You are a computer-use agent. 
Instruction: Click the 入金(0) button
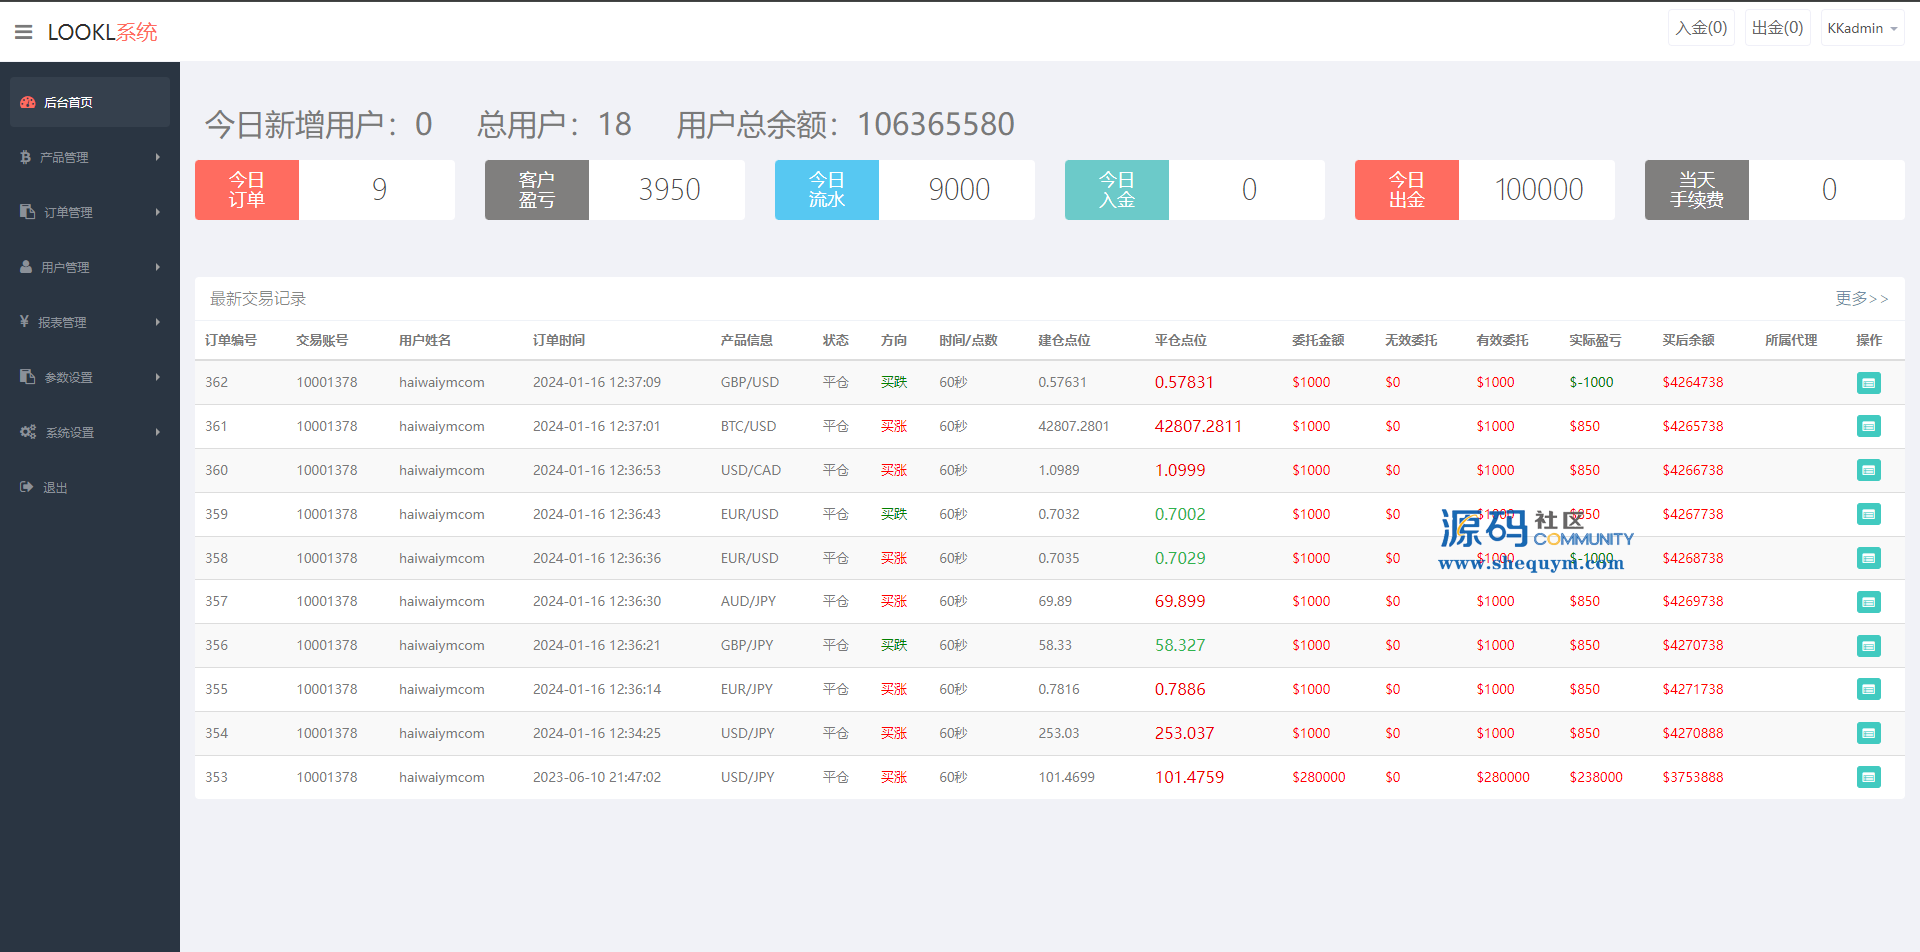click(x=1701, y=28)
